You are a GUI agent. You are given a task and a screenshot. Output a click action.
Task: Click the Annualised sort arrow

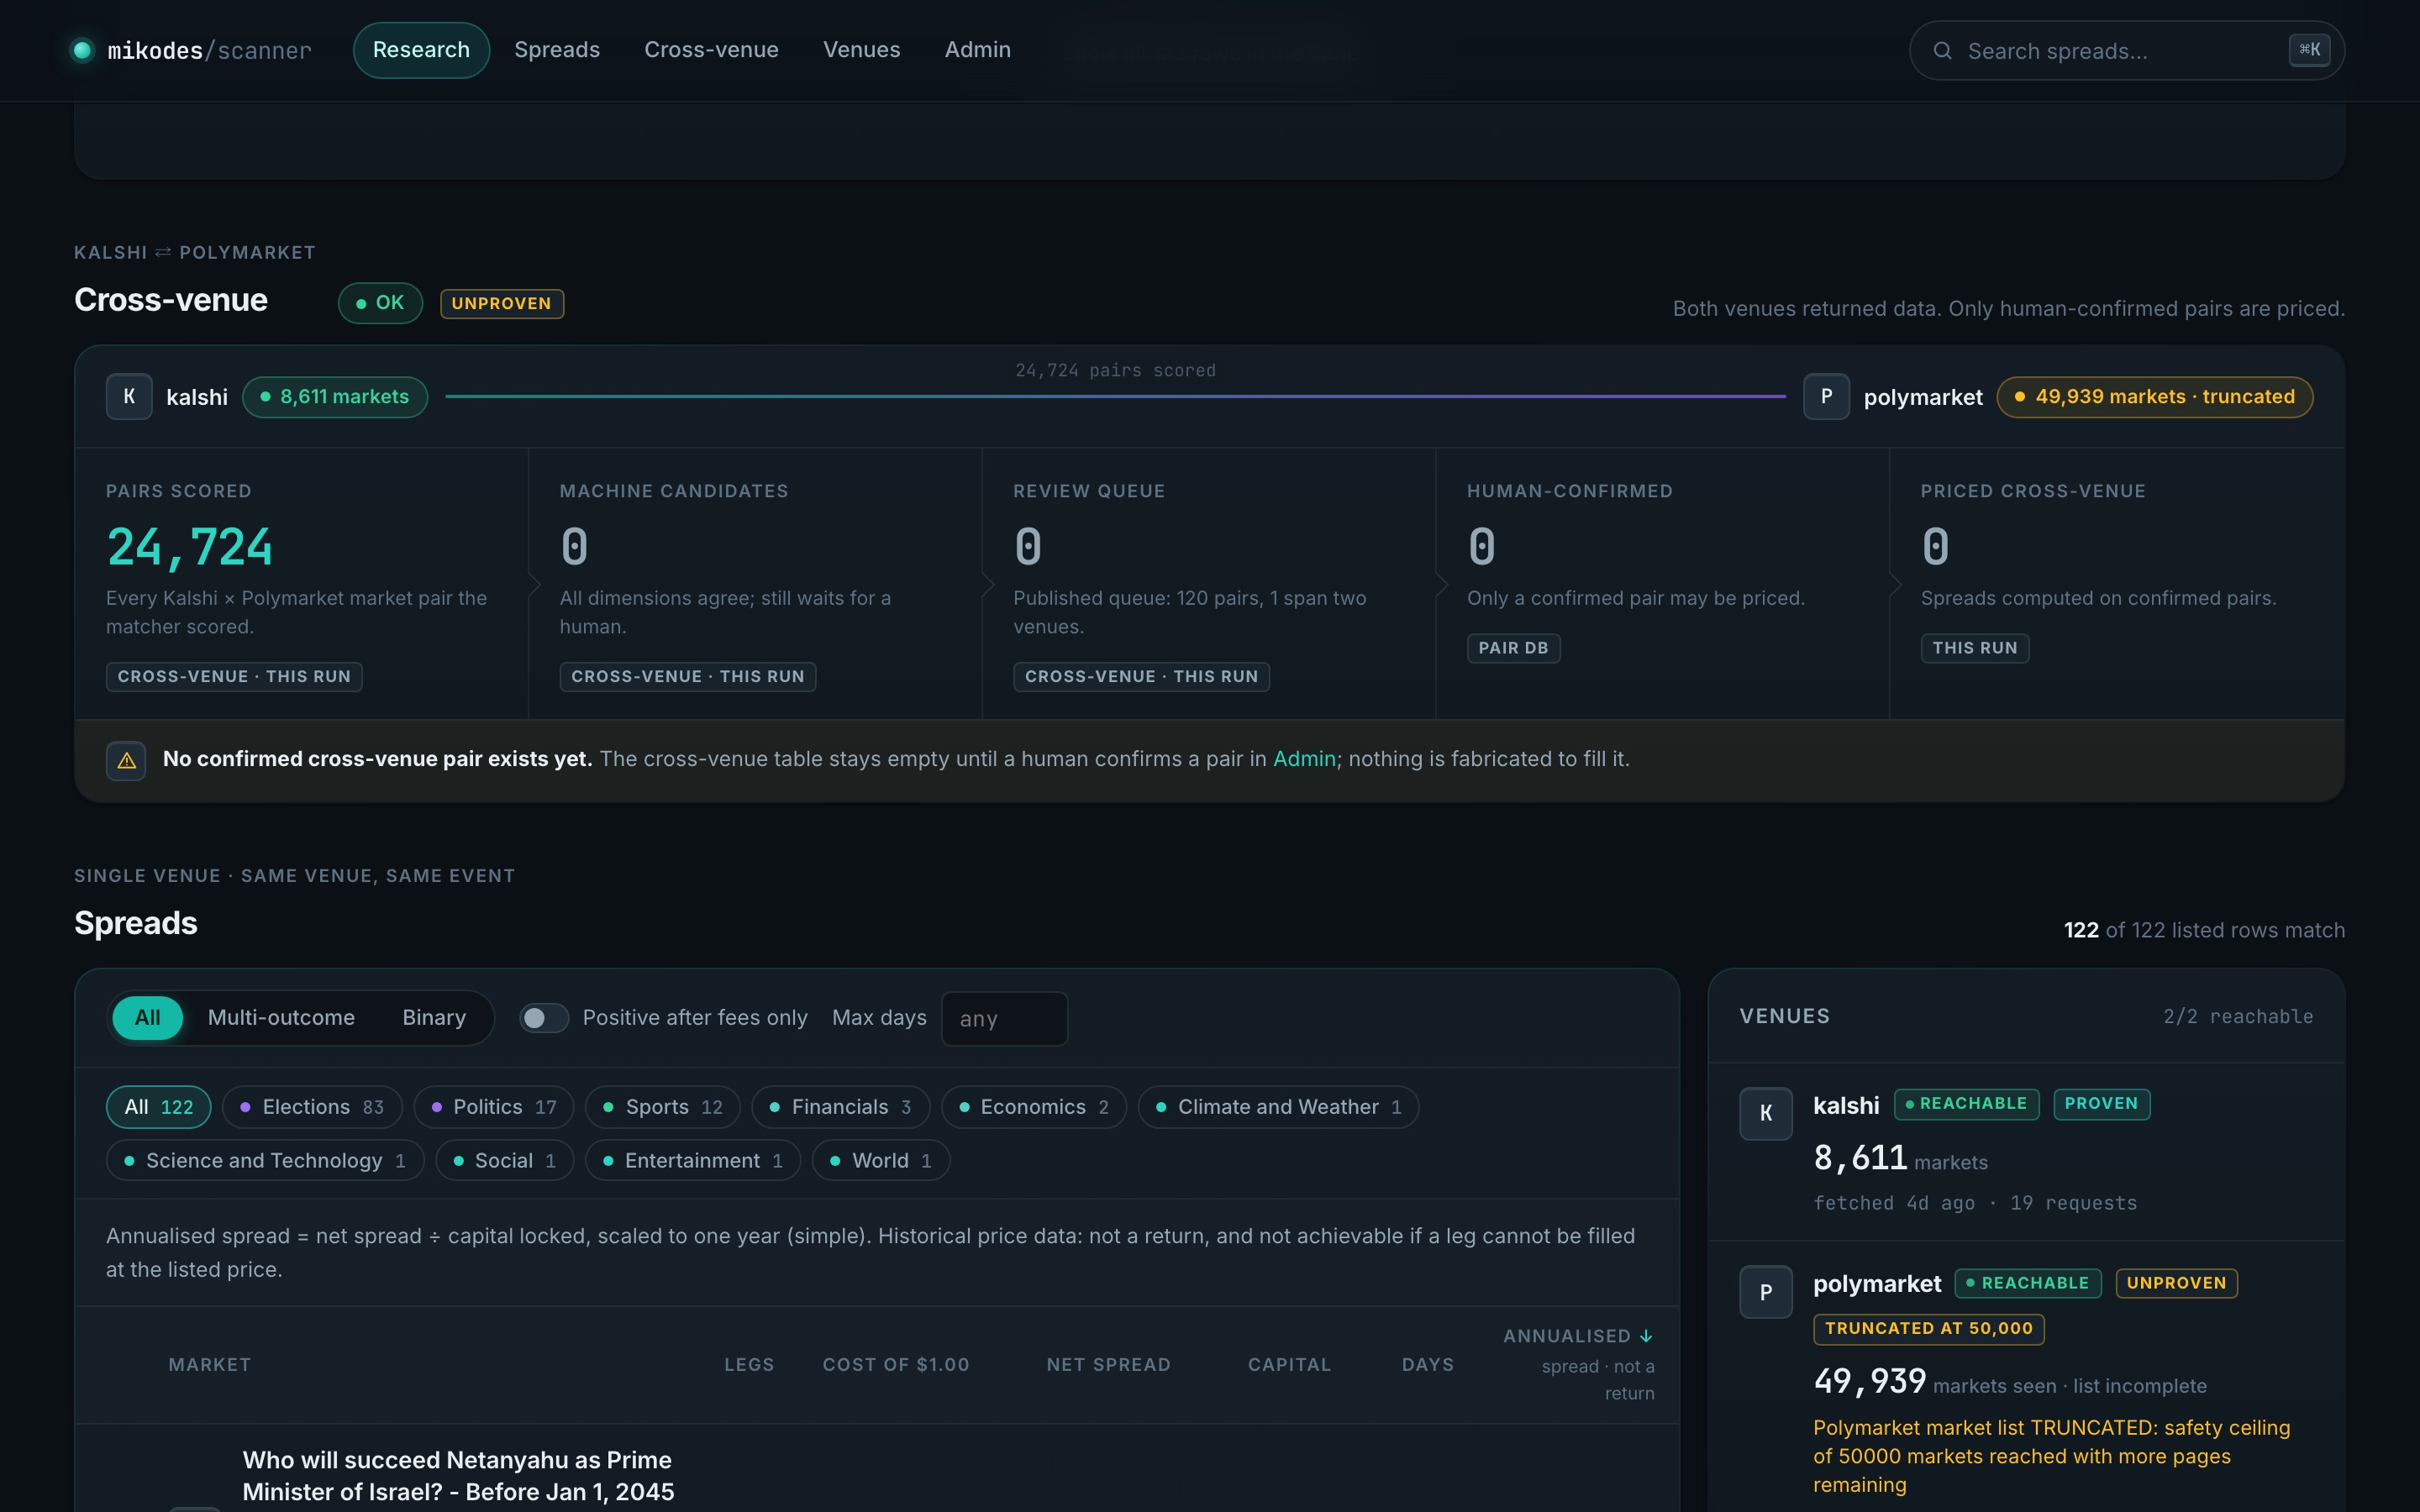click(x=1646, y=1336)
